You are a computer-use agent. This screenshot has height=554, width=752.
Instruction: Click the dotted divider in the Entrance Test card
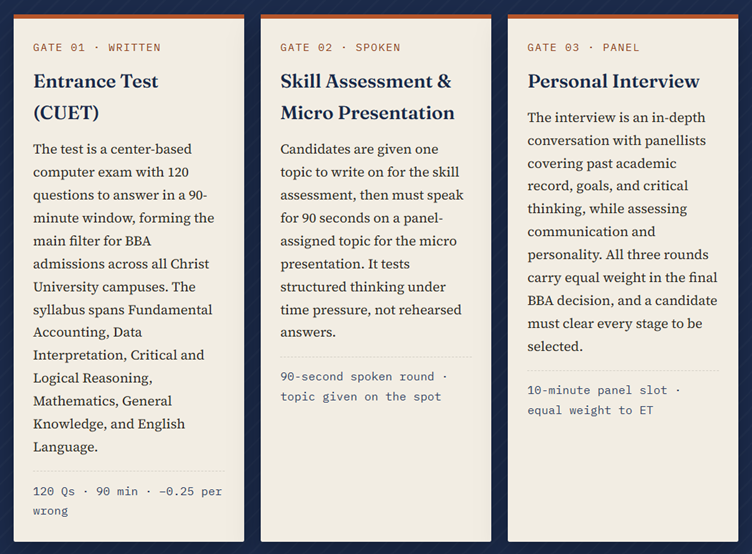[129, 471]
